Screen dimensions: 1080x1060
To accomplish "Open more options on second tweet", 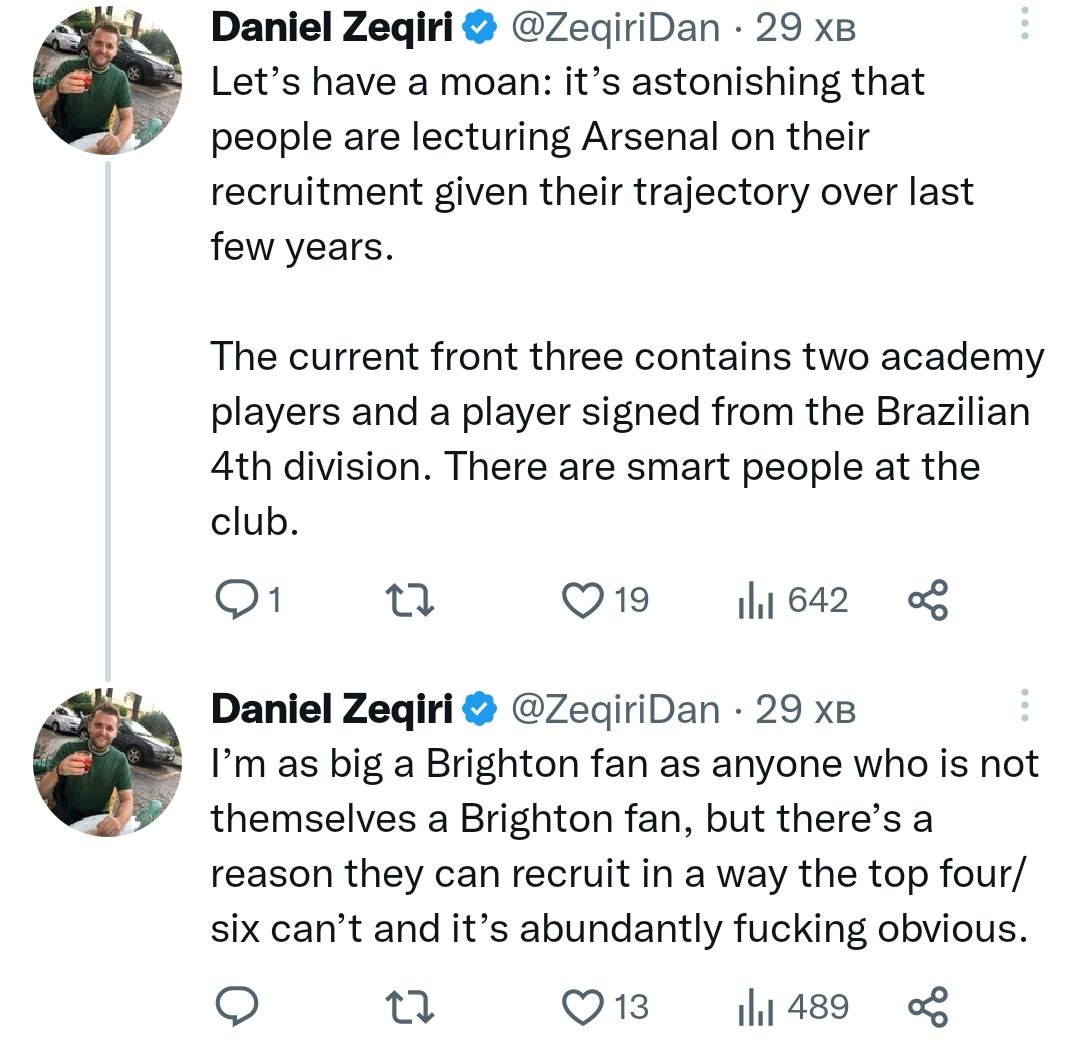I will 1024,706.
